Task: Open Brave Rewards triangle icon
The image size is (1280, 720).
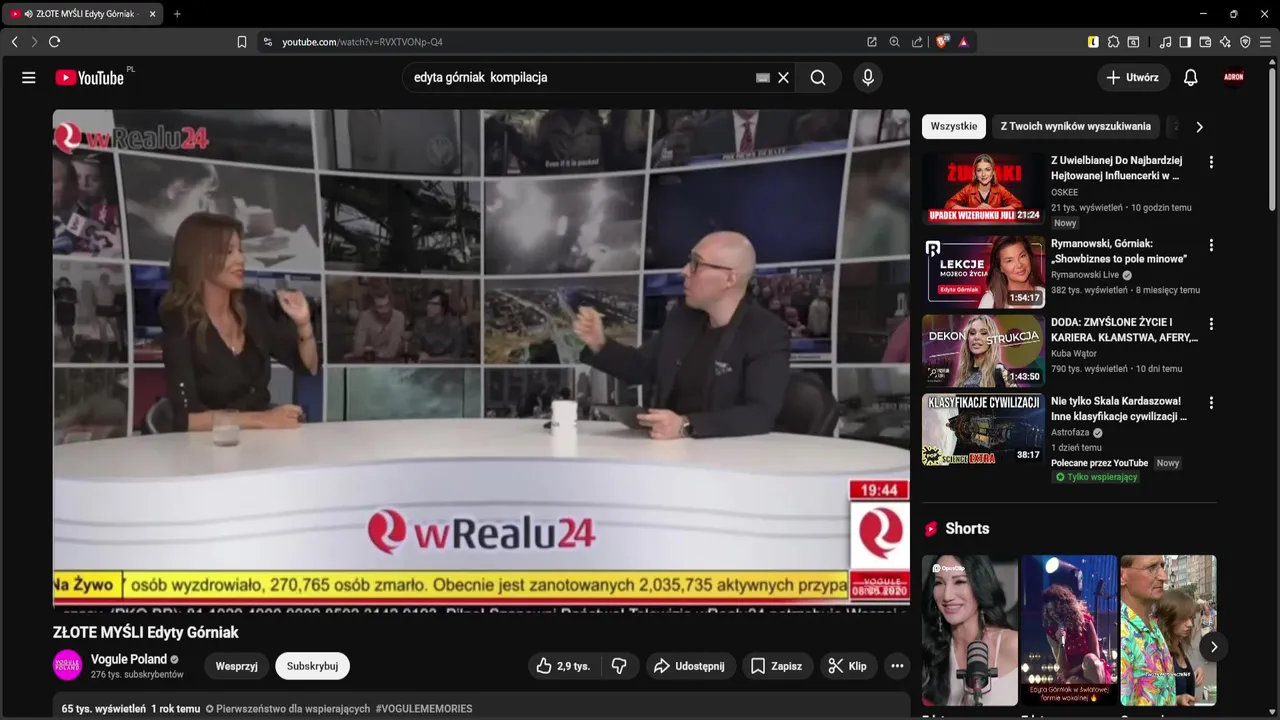Action: click(964, 42)
